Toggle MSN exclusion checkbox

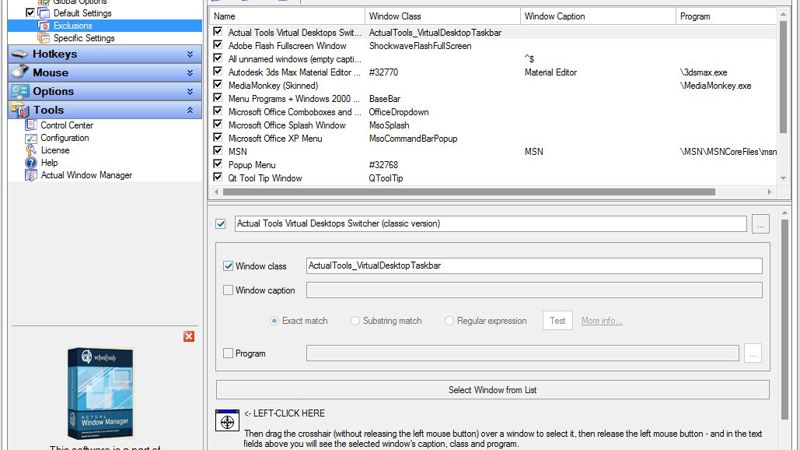218,151
